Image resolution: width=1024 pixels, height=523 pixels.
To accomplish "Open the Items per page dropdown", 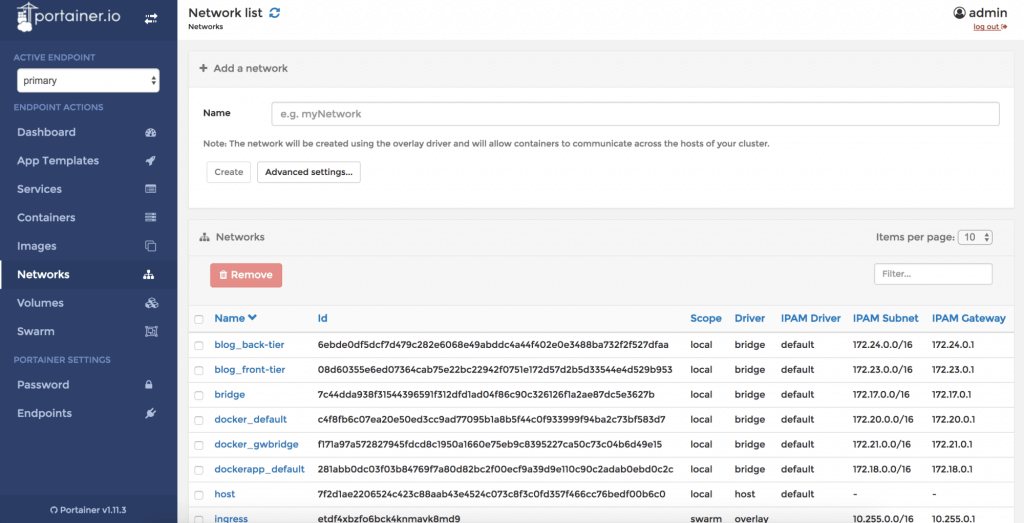I will (975, 237).
